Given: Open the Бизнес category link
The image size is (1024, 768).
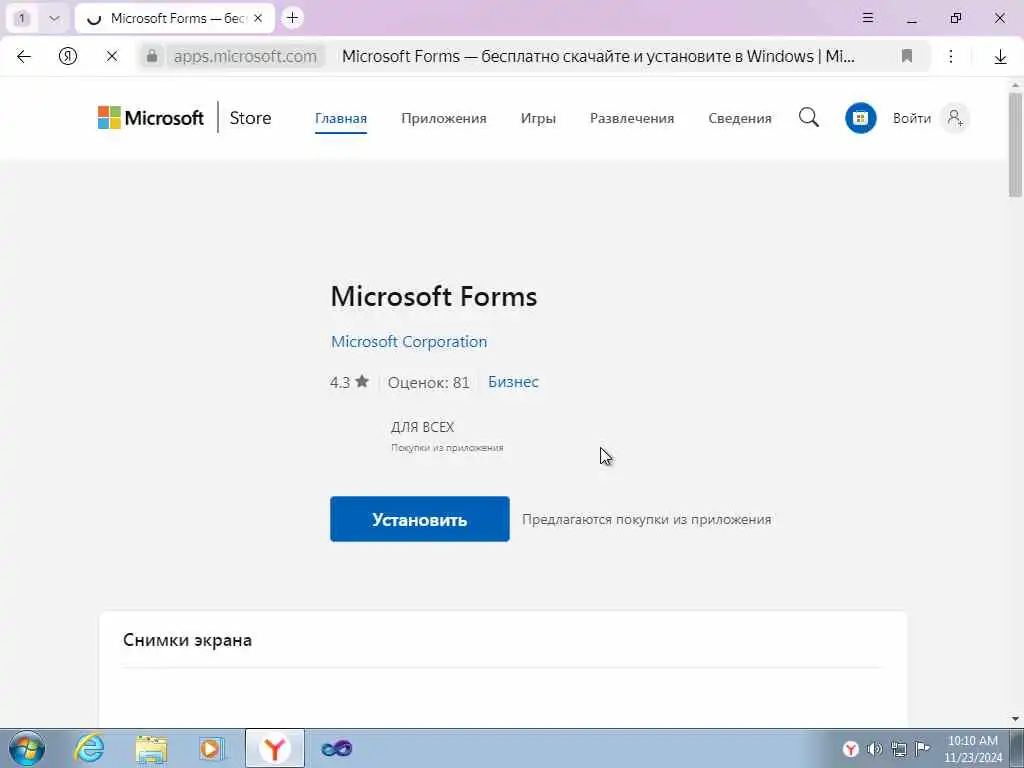Looking at the screenshot, I should pos(513,381).
